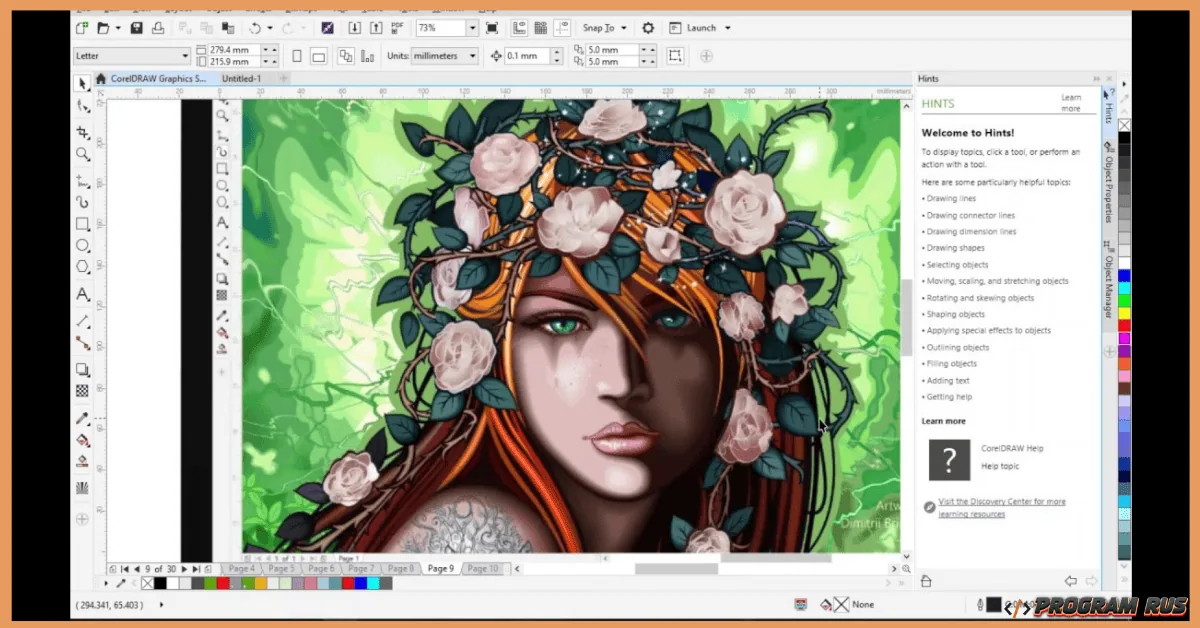Click the Save icon in the toolbar
This screenshot has width=1200, height=628.
pyautogui.click(x=136, y=27)
